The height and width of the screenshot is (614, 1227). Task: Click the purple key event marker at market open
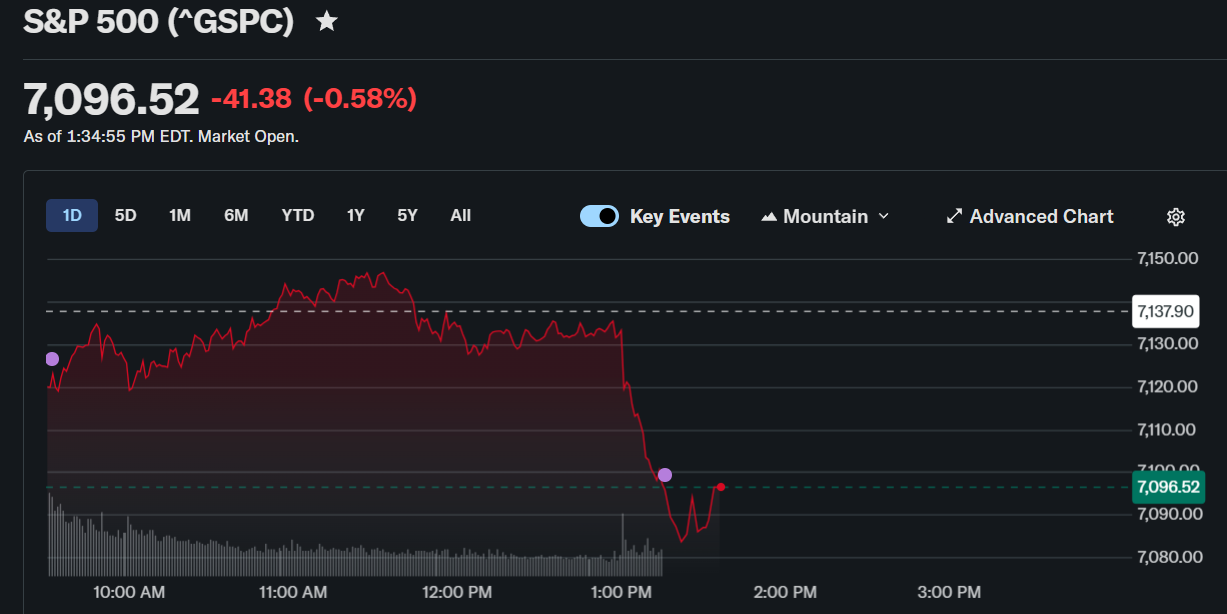pos(51,359)
